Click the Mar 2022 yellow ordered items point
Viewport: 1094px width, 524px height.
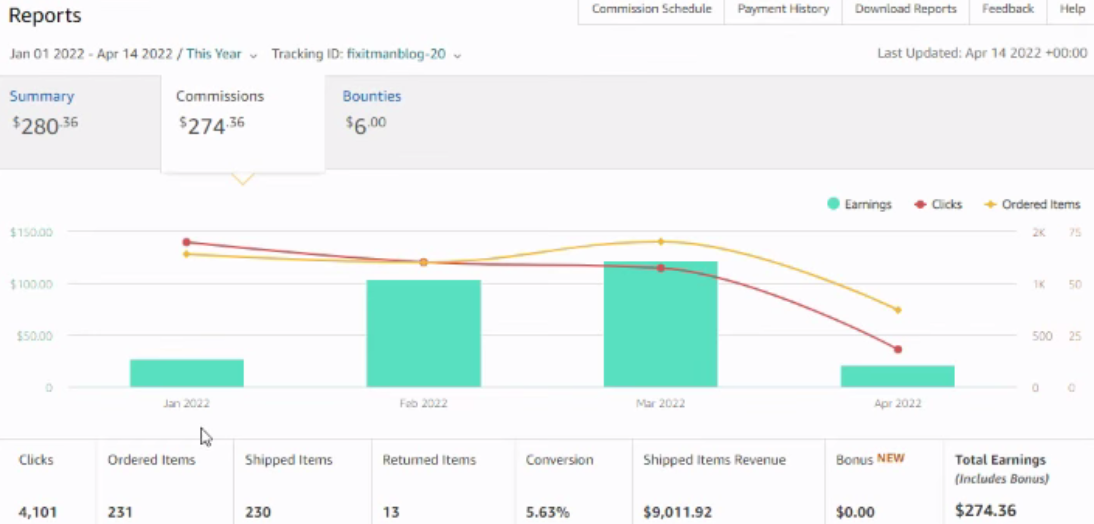661,241
